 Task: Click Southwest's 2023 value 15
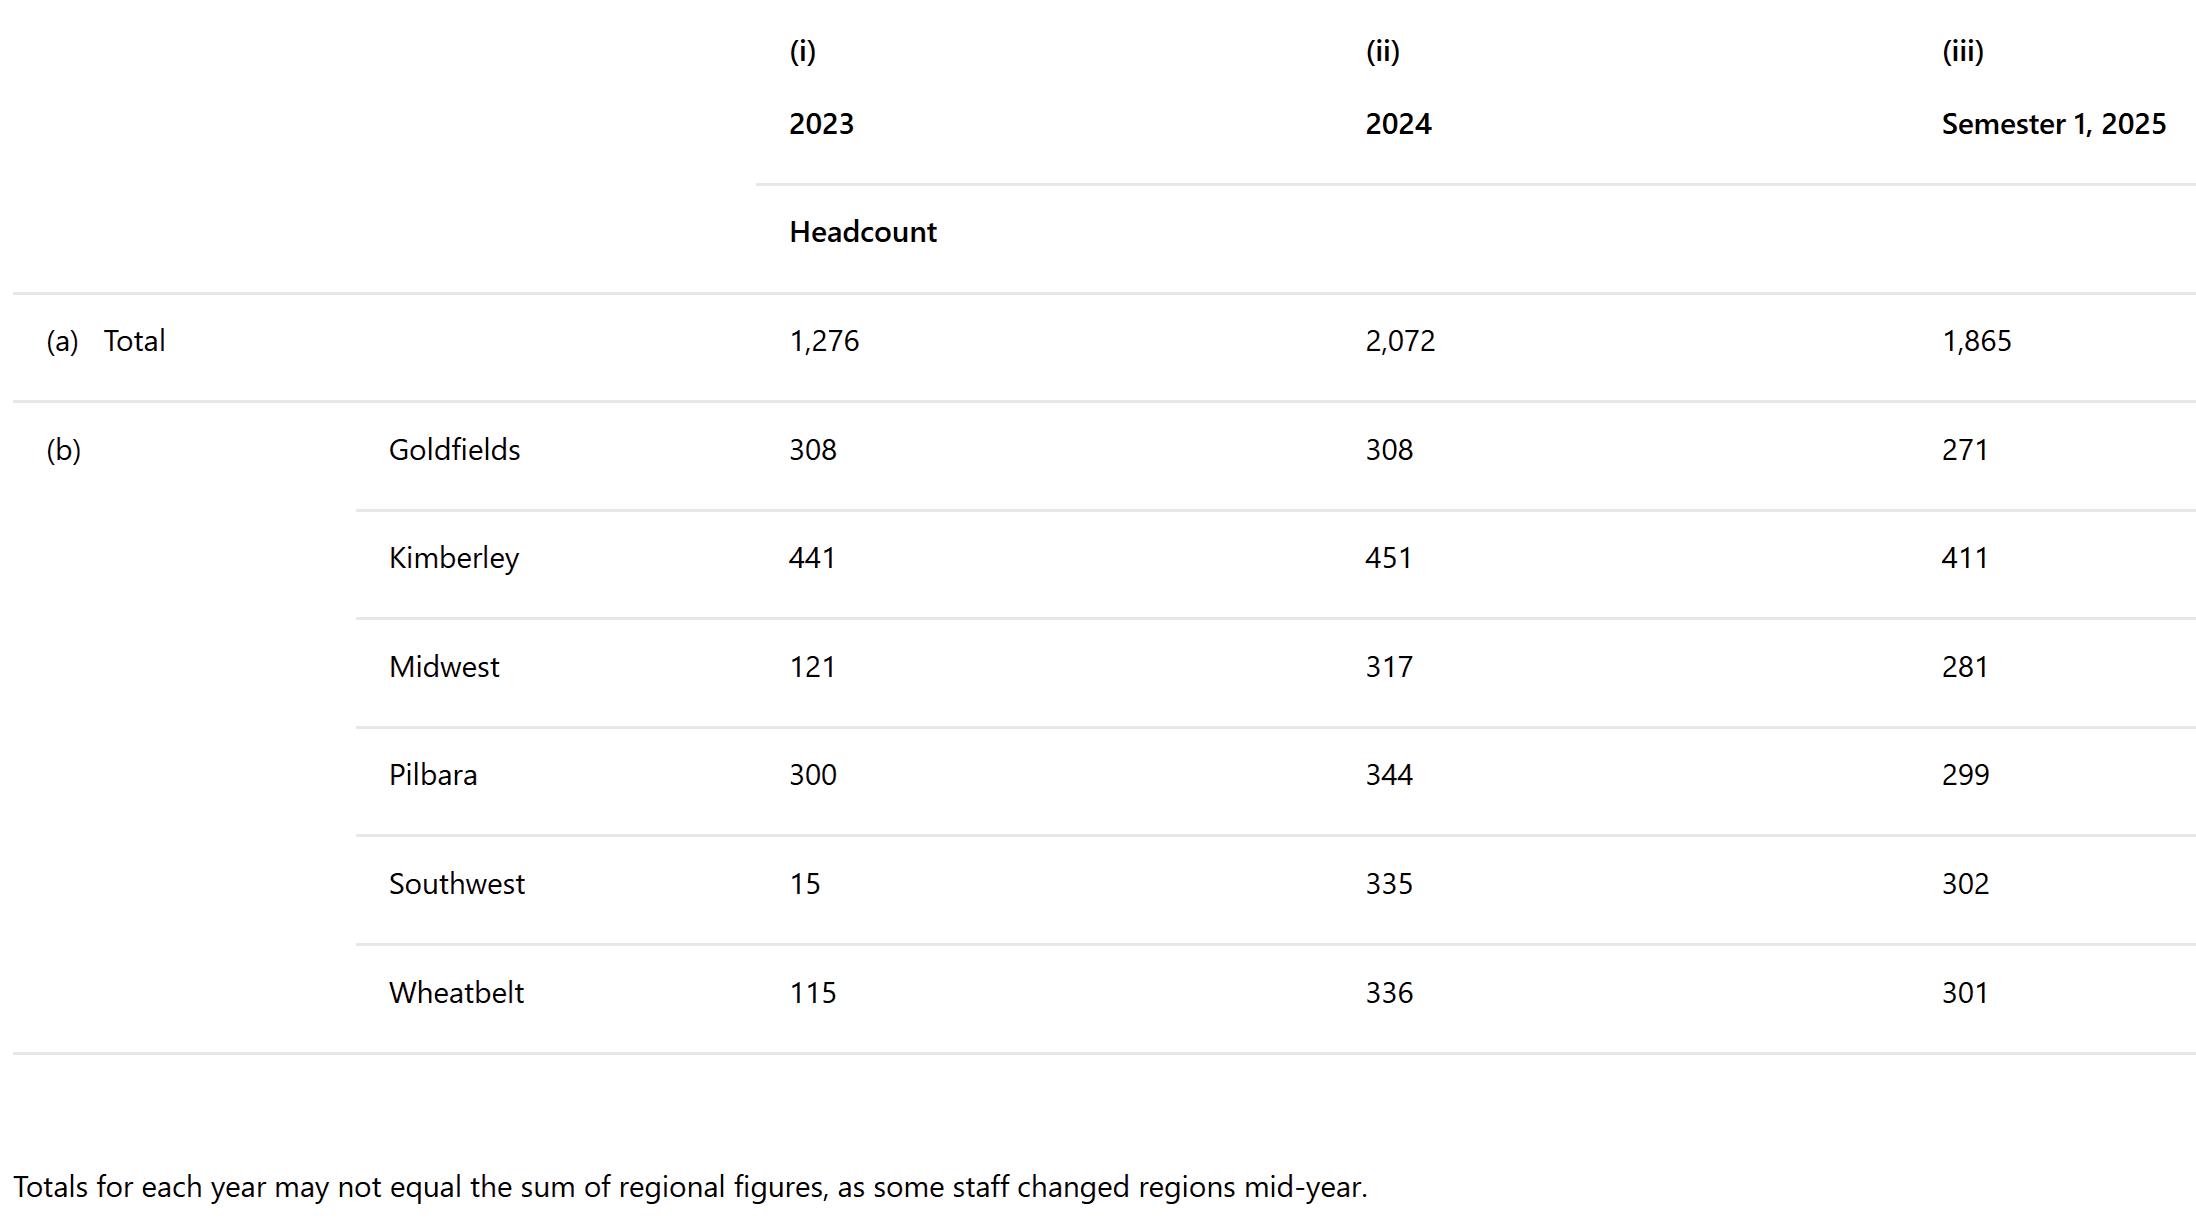[804, 884]
